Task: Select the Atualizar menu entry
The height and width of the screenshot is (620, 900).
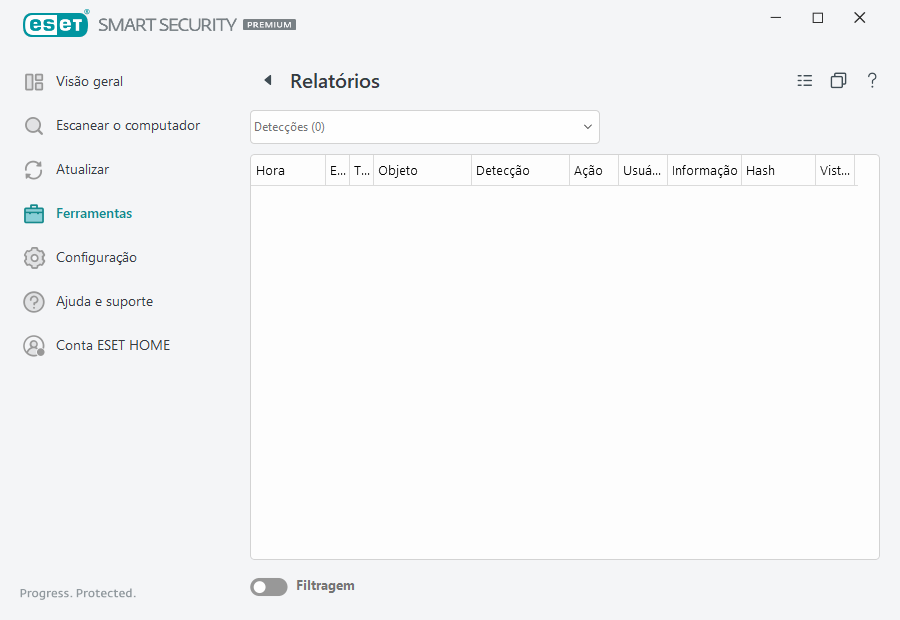Action: (x=84, y=169)
